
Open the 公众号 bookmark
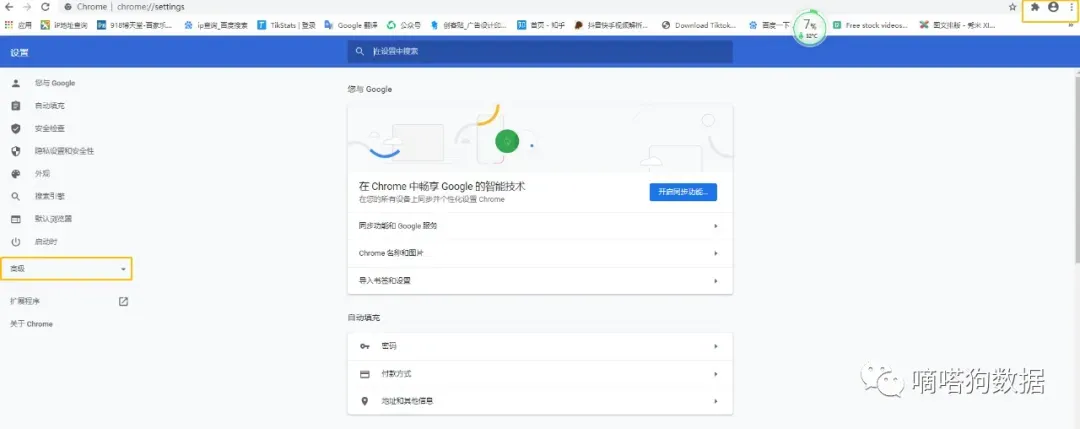pos(403,25)
